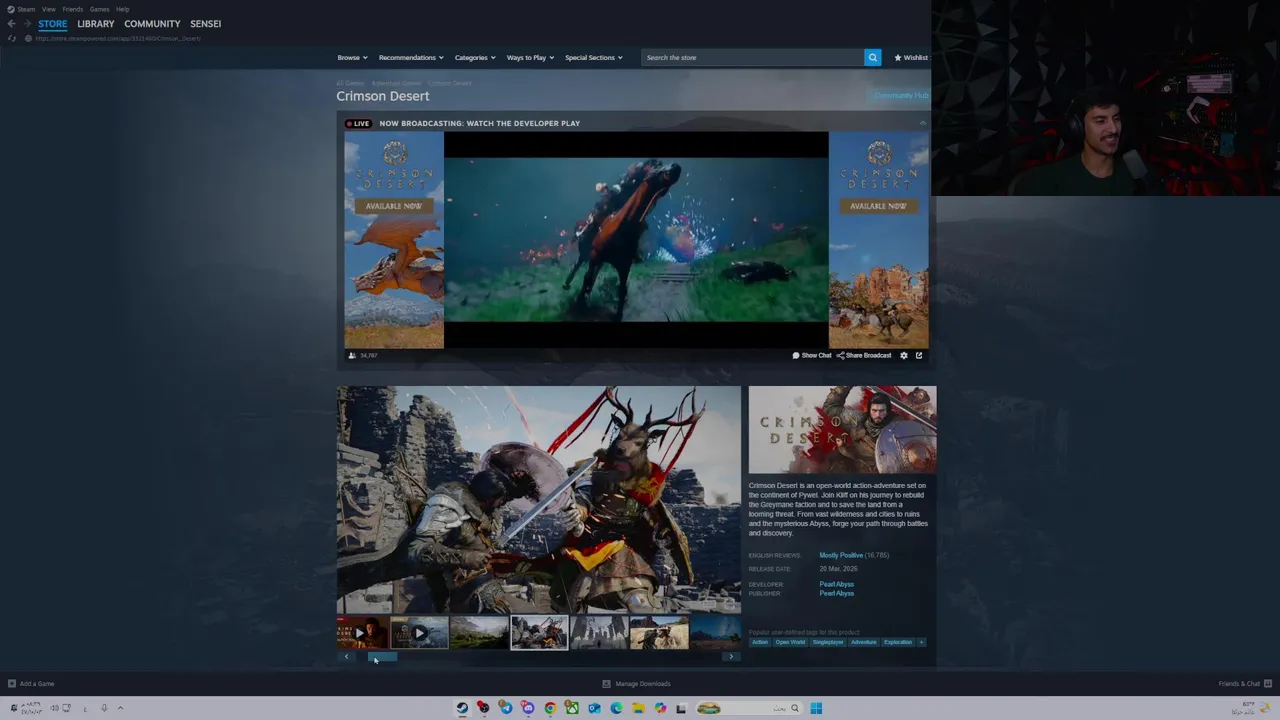Open Microsoft Edge from the taskbar
1280x720 pixels.
(x=616, y=708)
